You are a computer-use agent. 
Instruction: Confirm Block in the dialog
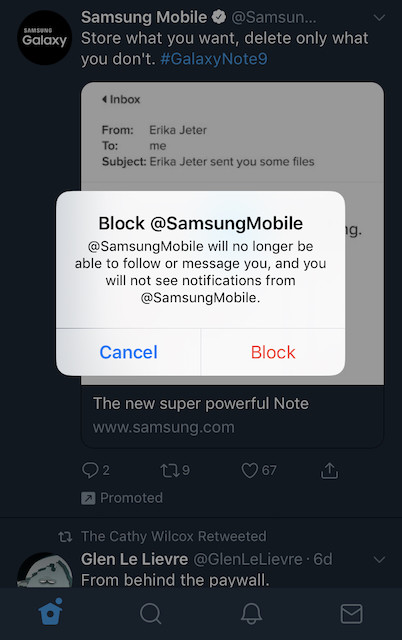[273, 352]
